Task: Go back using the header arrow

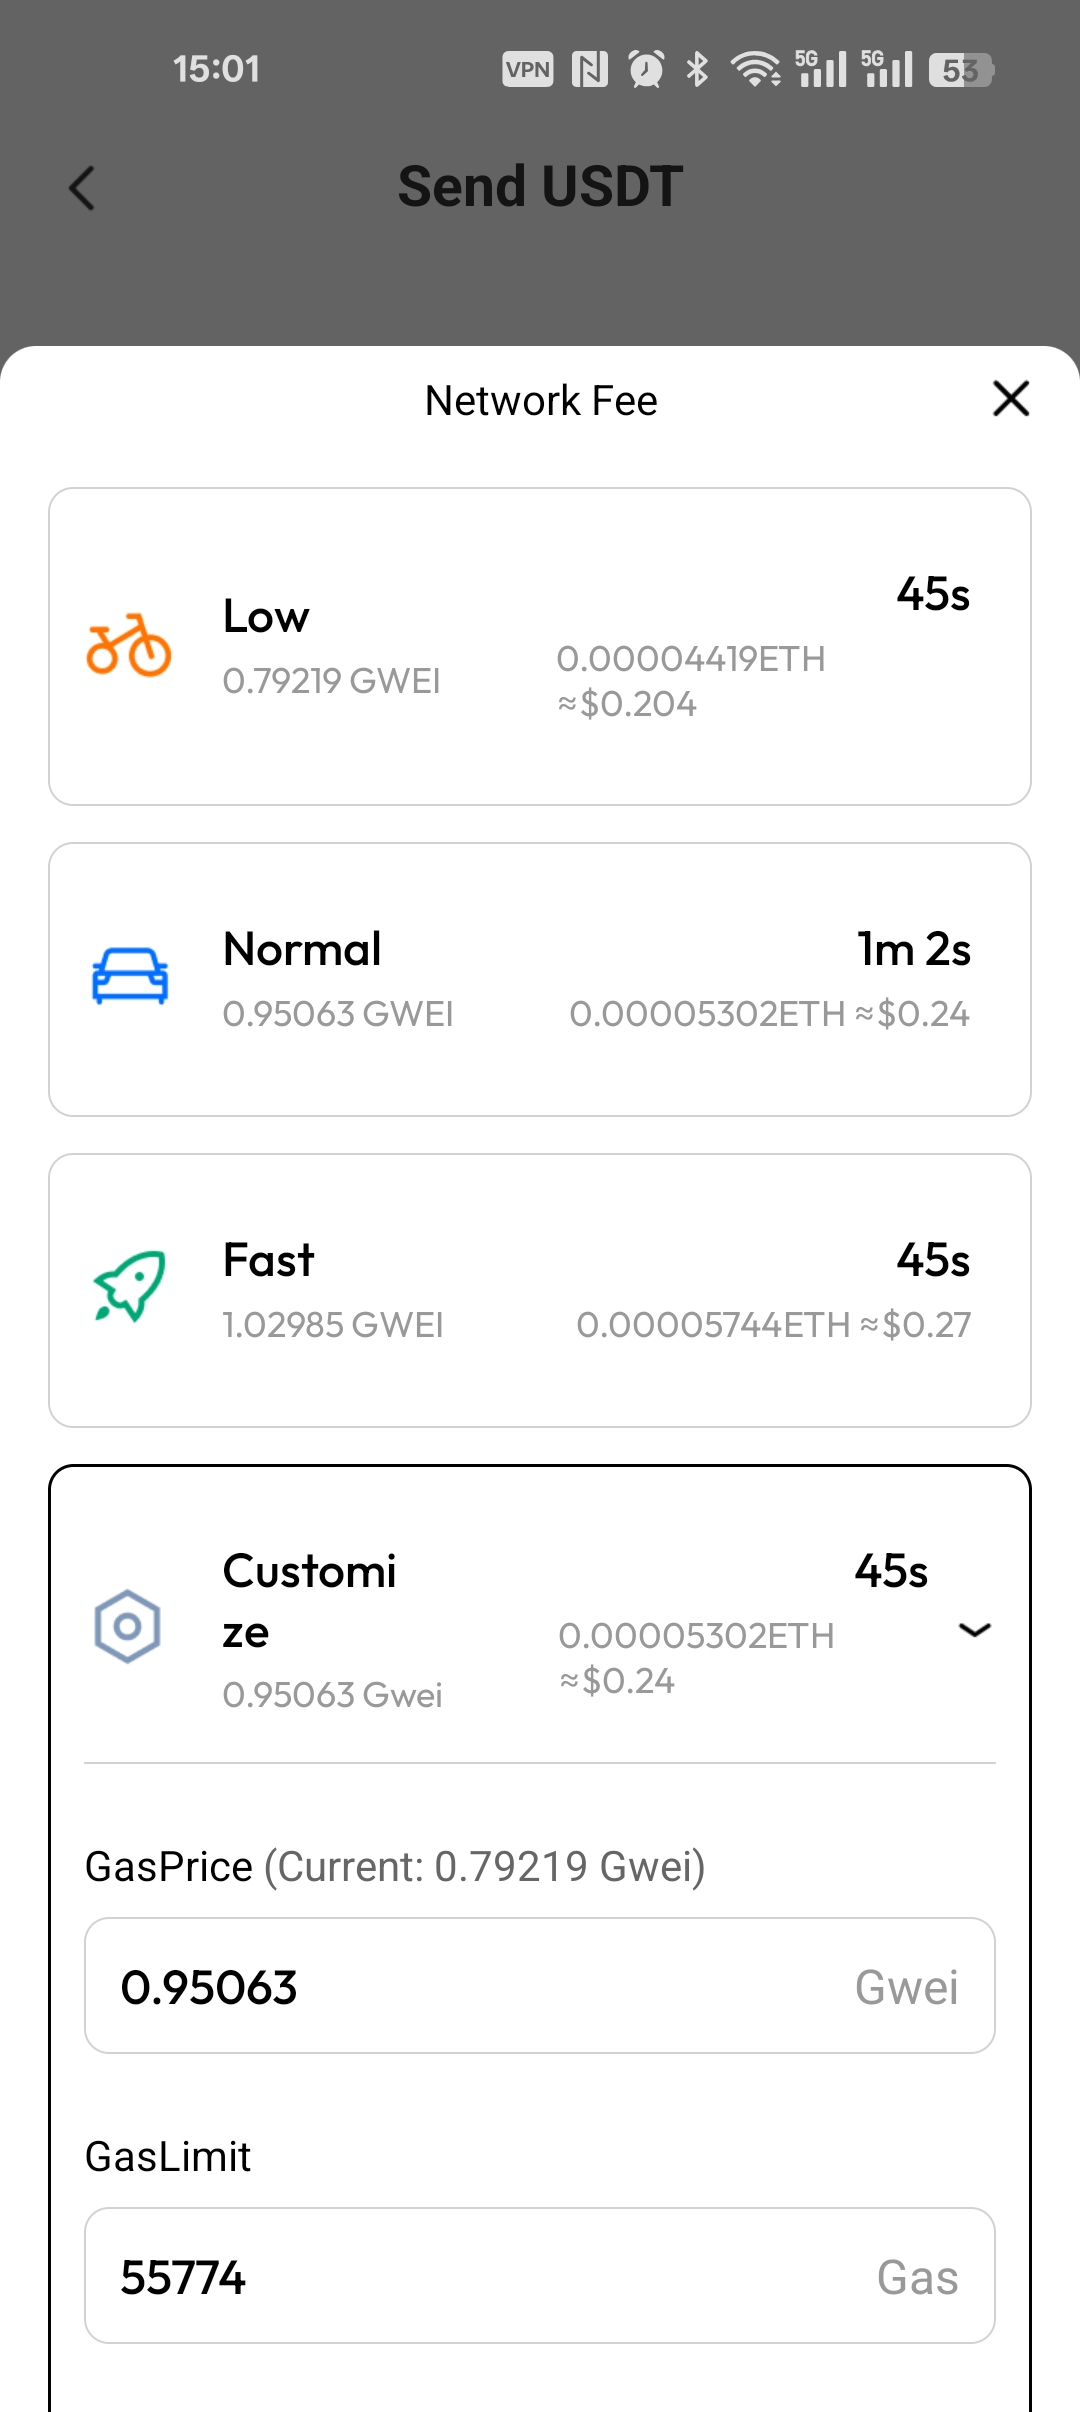Action: 82,188
